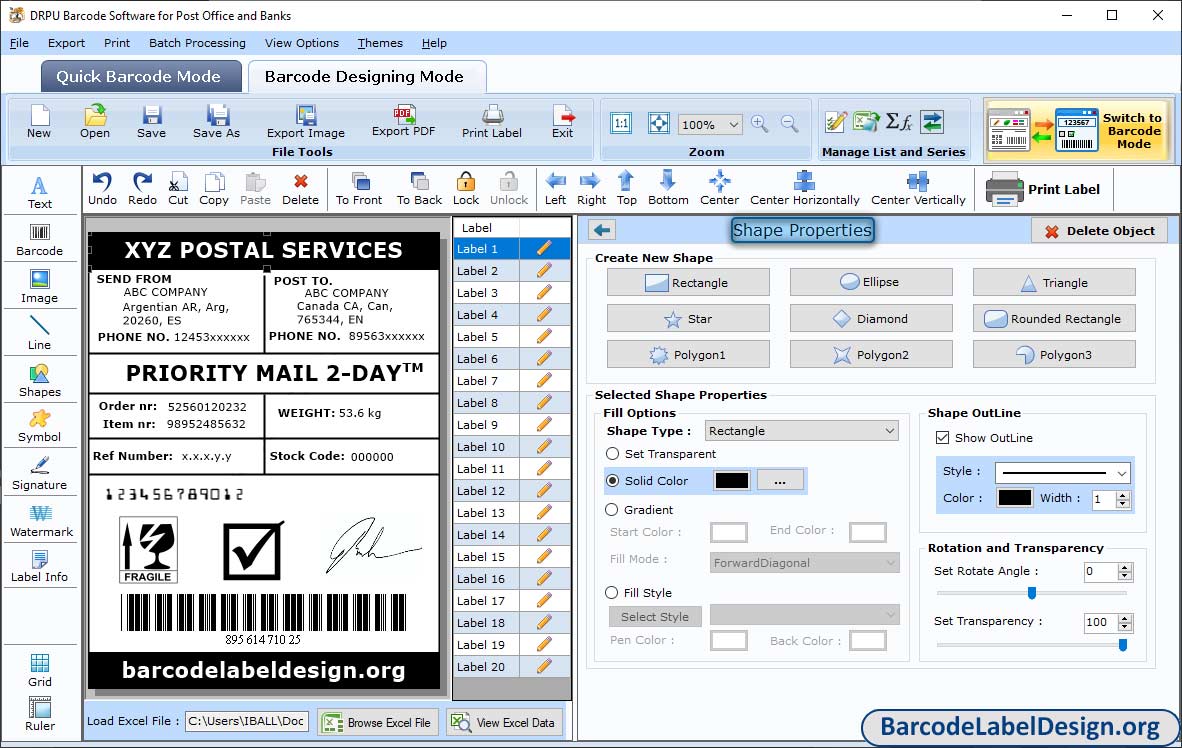The height and width of the screenshot is (748, 1182).
Task: Send selected object To Back
Action: pos(419,189)
